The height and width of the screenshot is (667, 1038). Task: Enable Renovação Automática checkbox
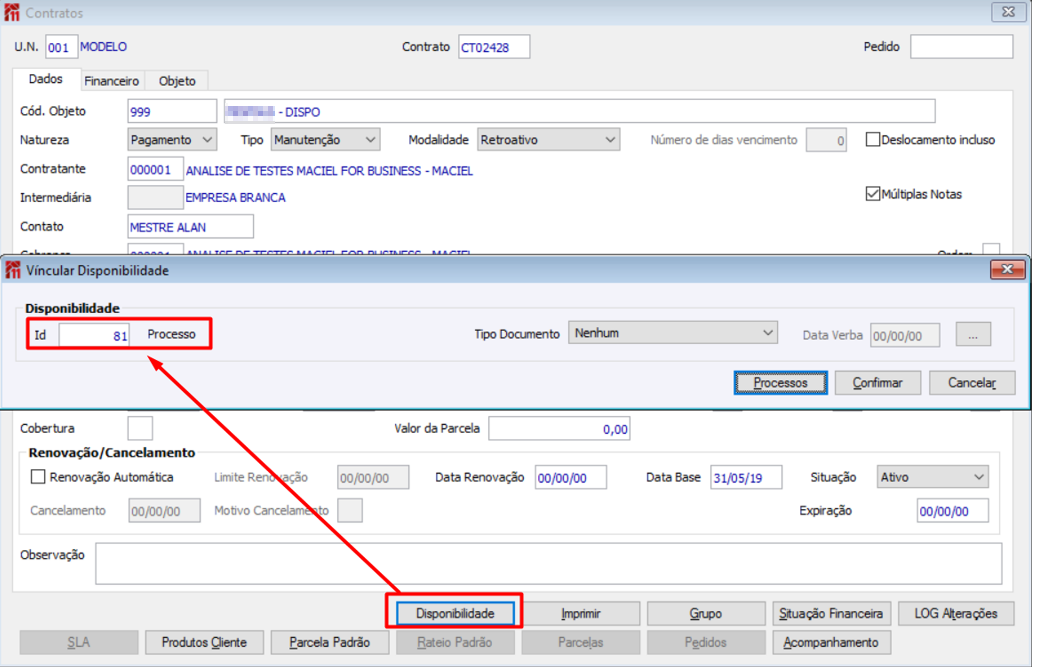pyautogui.click(x=38, y=477)
